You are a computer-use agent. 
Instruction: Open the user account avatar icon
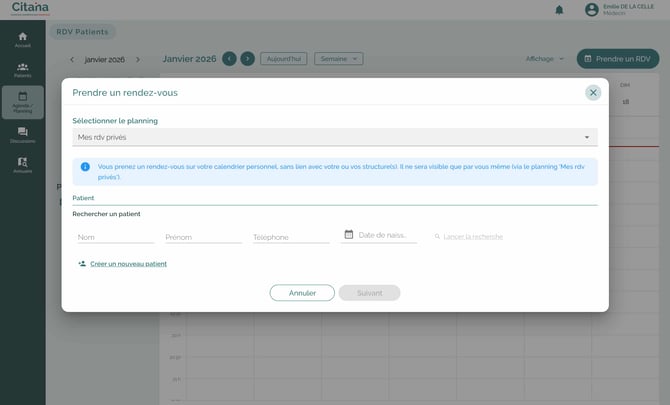[591, 9]
